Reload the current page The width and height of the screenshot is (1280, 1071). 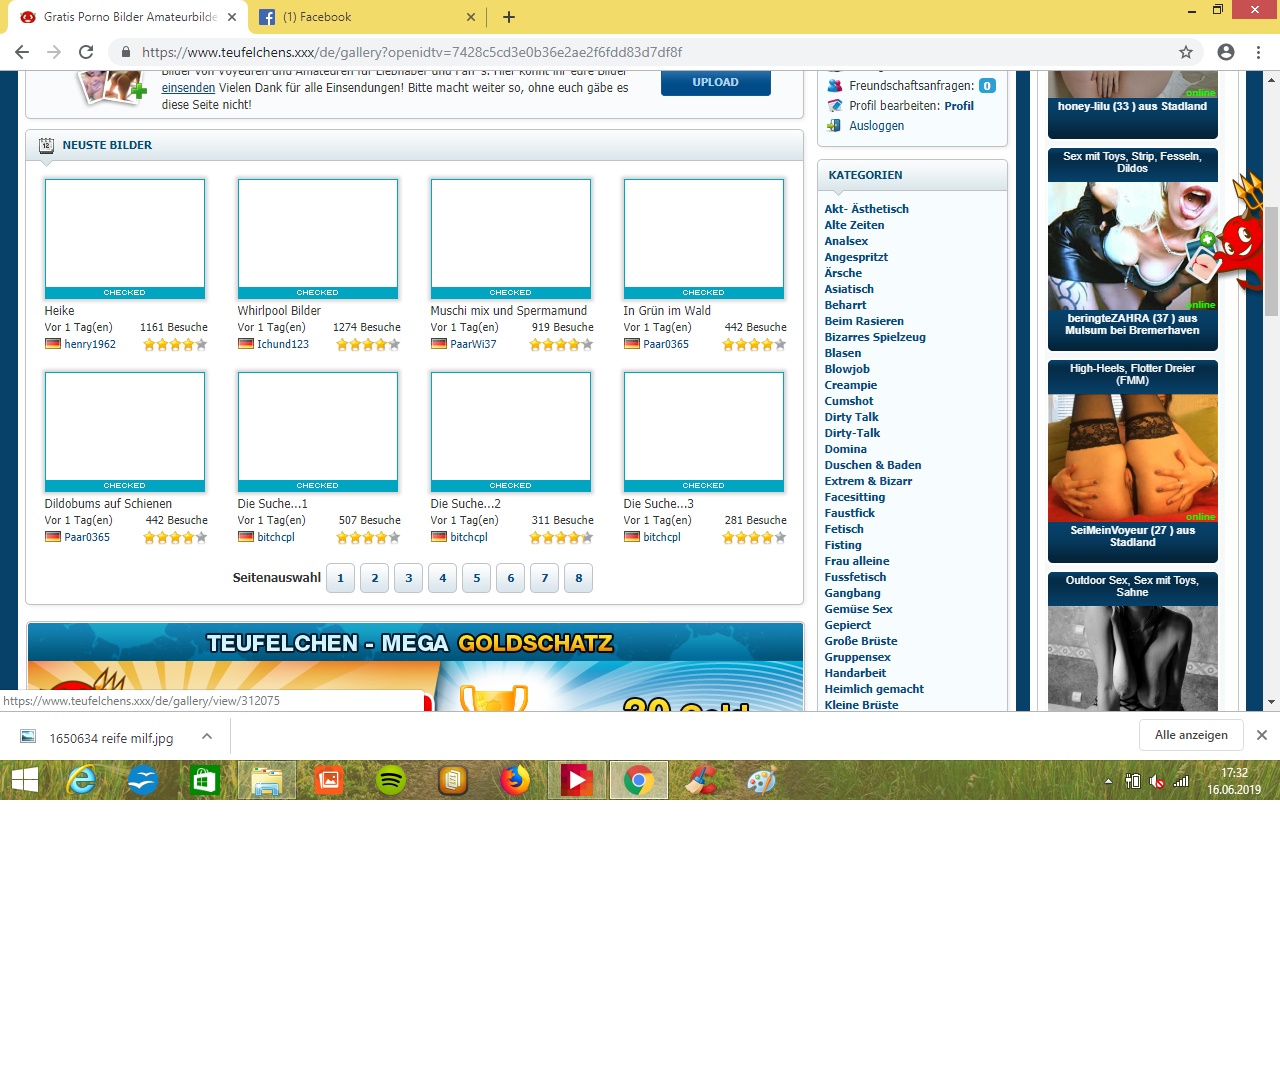point(86,52)
